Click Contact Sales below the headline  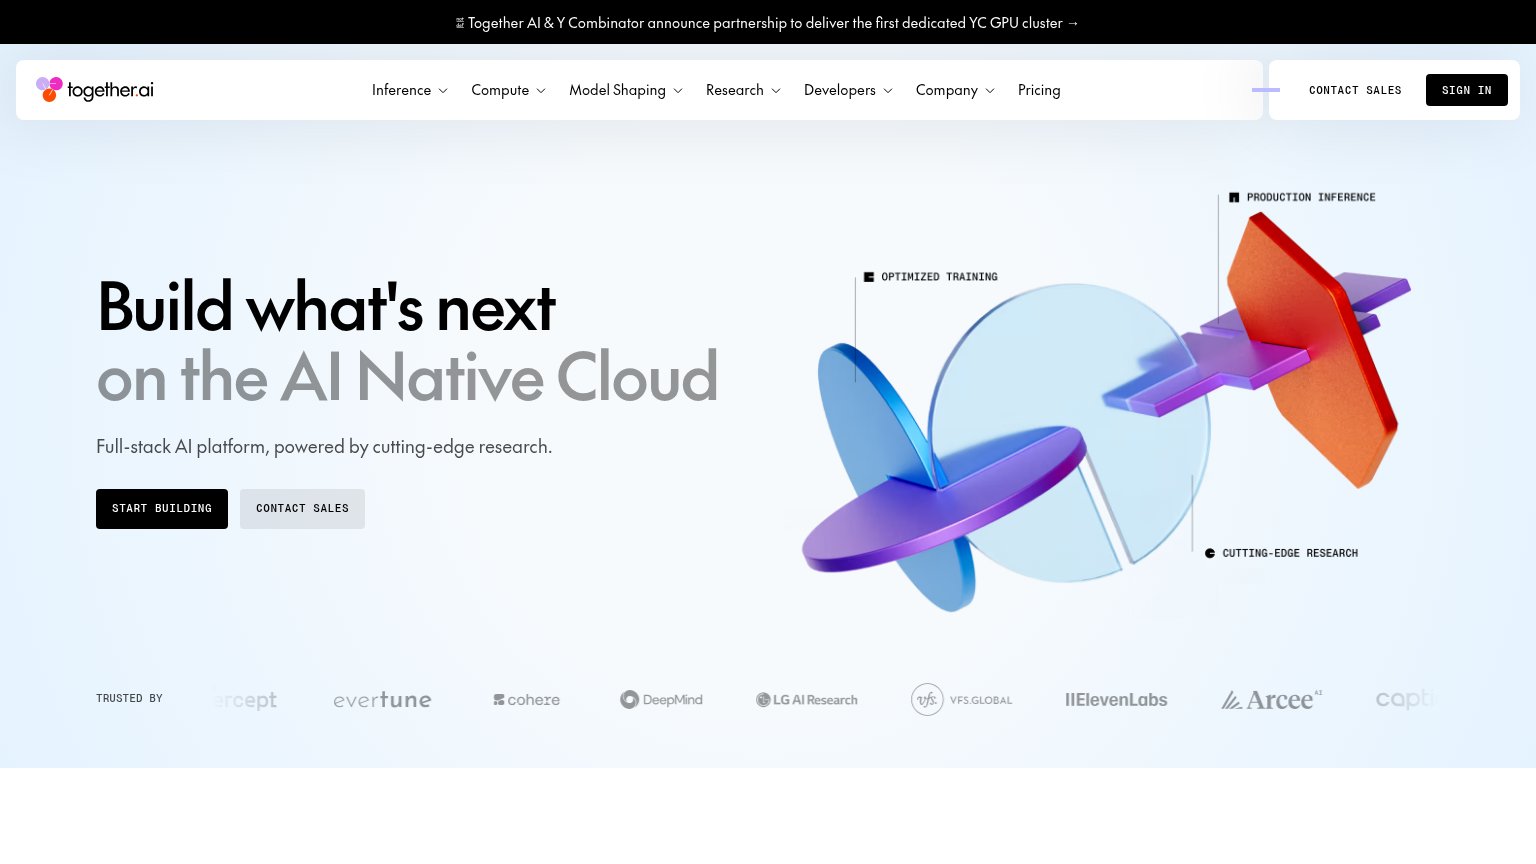click(x=302, y=509)
